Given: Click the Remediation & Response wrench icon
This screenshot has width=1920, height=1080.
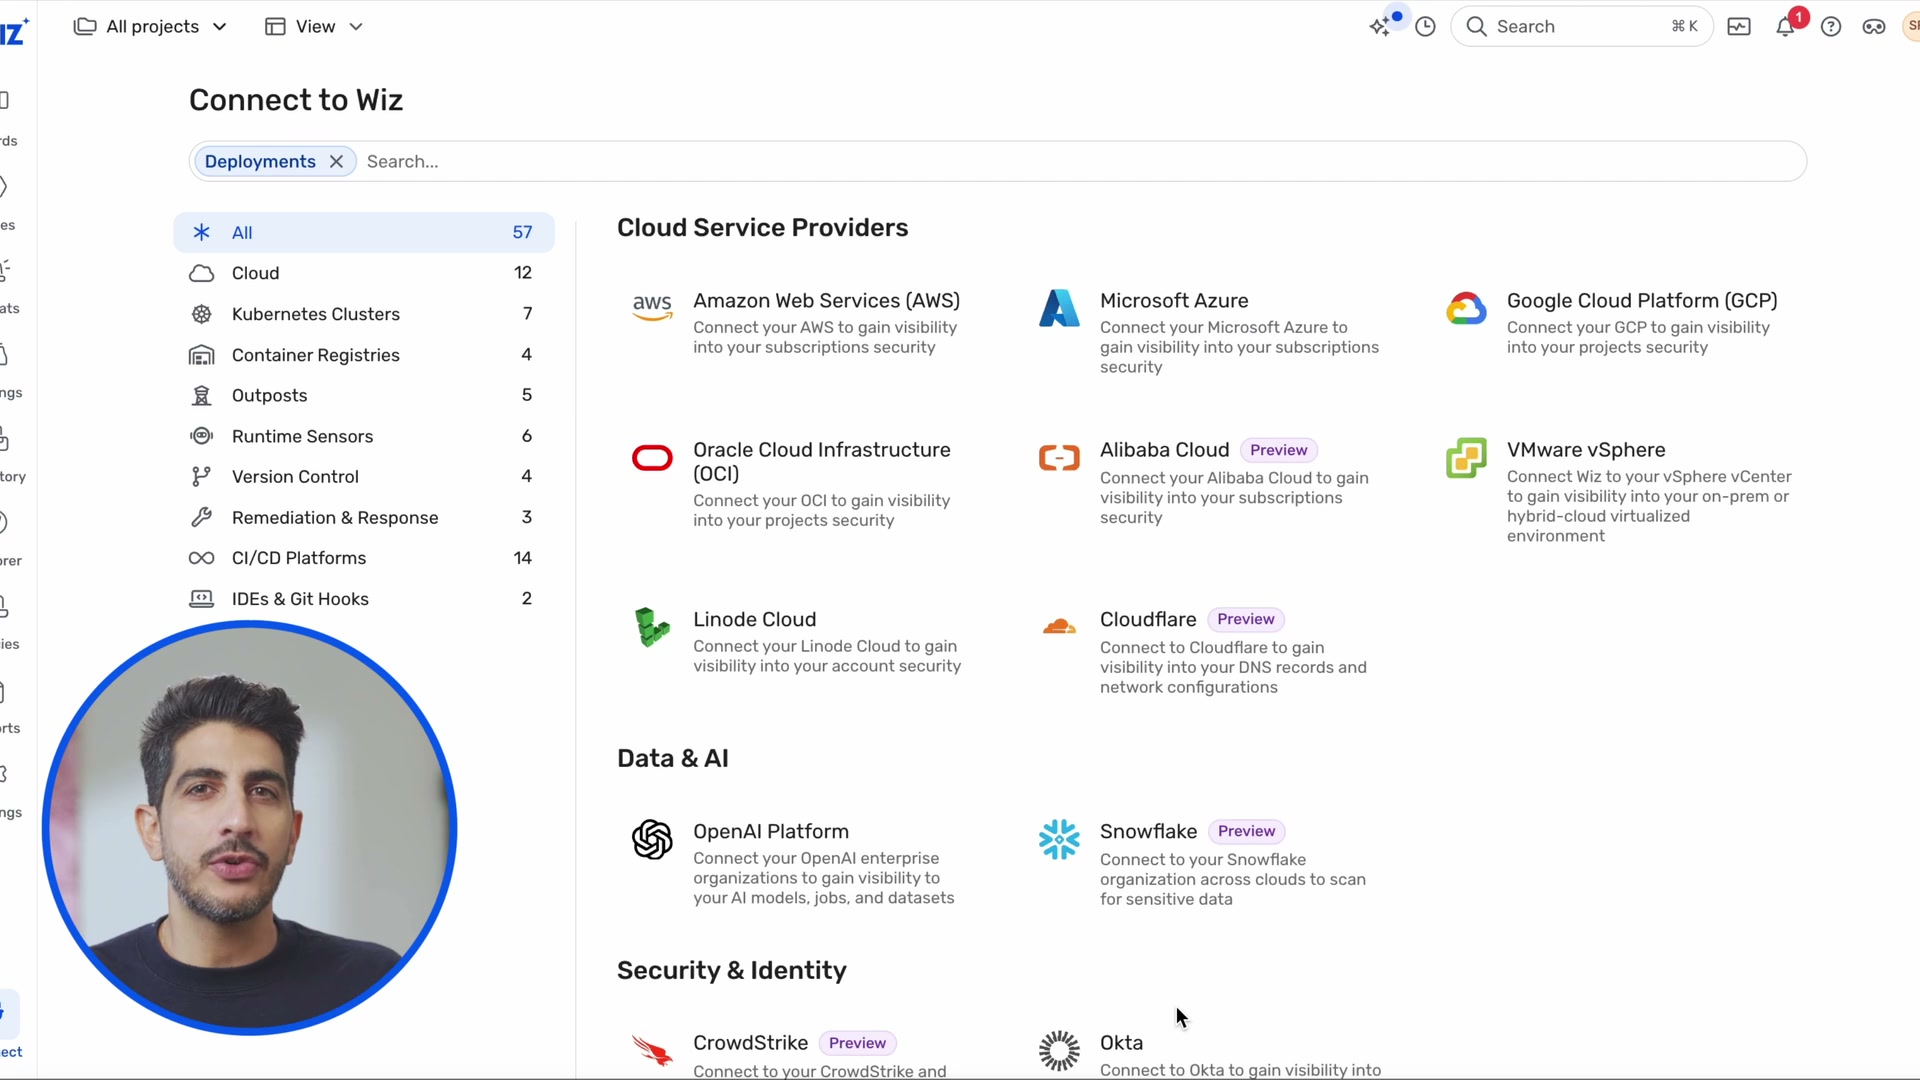Looking at the screenshot, I should [x=201, y=518].
